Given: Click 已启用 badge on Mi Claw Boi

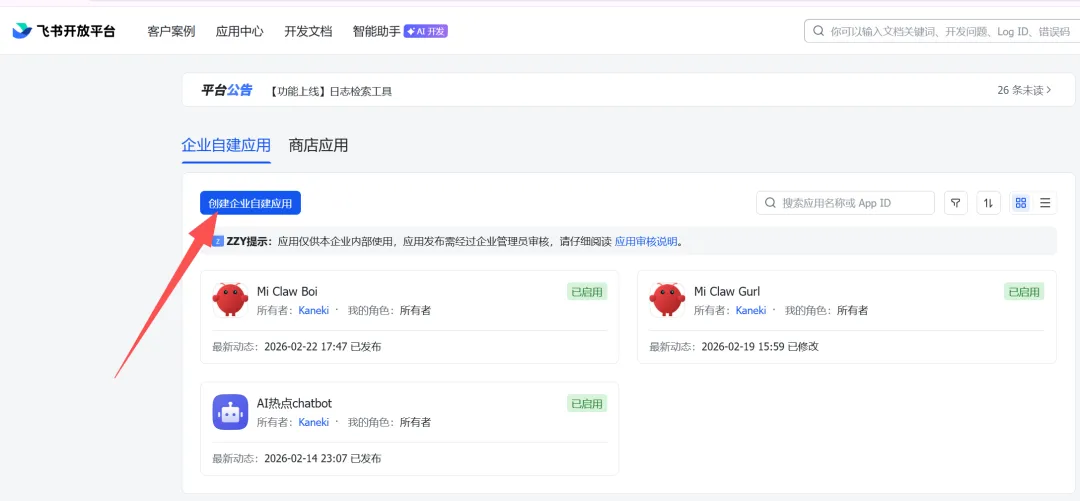Looking at the screenshot, I should click(x=587, y=292).
